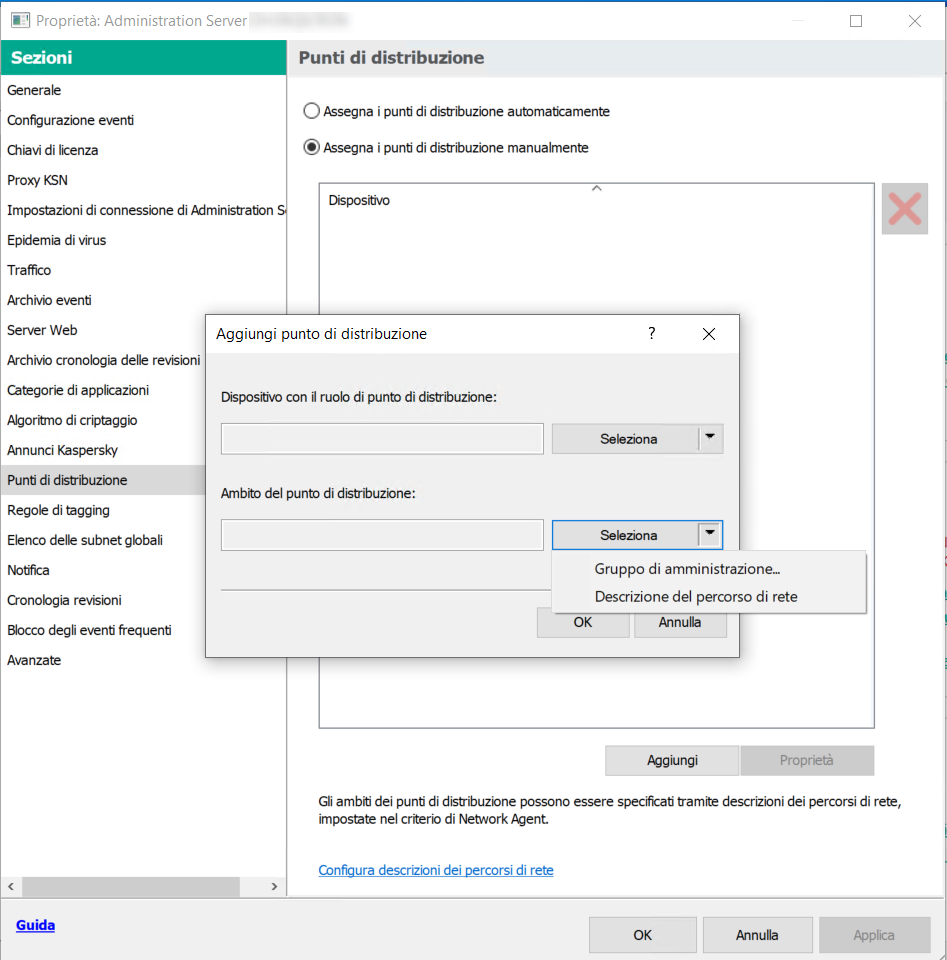Image resolution: width=947 pixels, height=960 pixels.
Task: Click Seleziona for distribution point scope
Action: point(628,534)
